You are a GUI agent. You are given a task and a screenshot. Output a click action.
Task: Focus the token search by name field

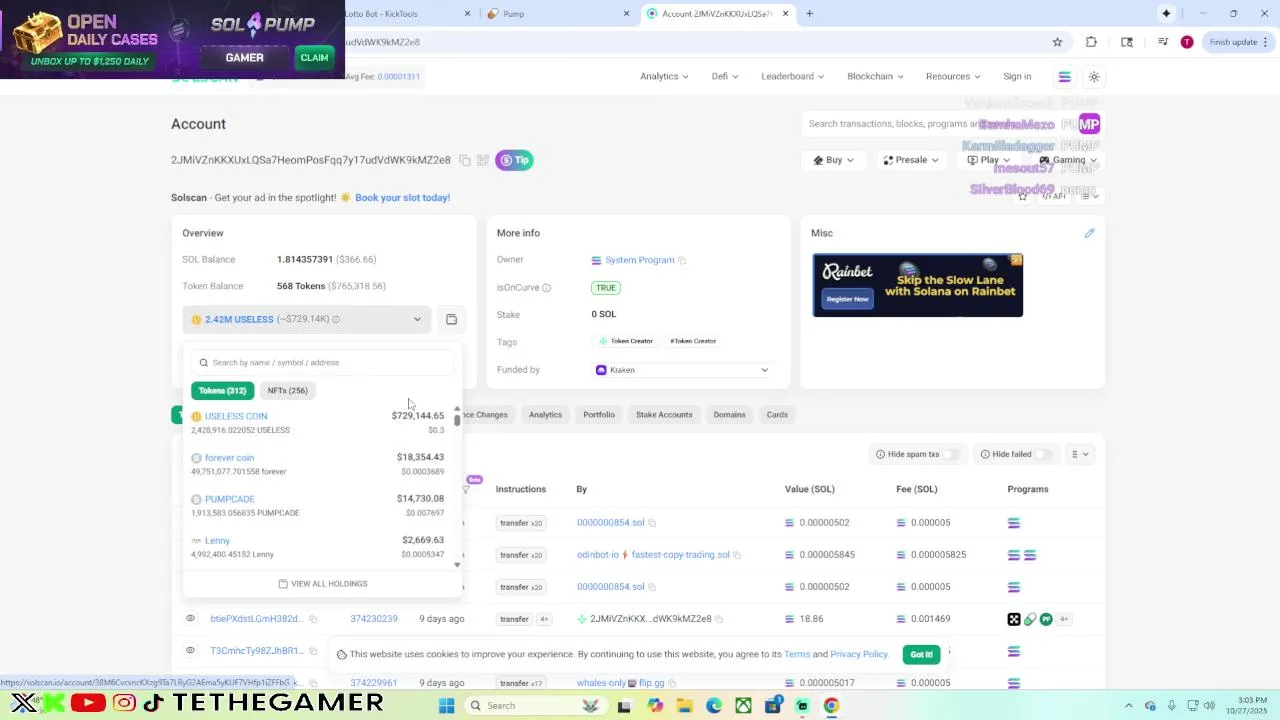pos(322,363)
